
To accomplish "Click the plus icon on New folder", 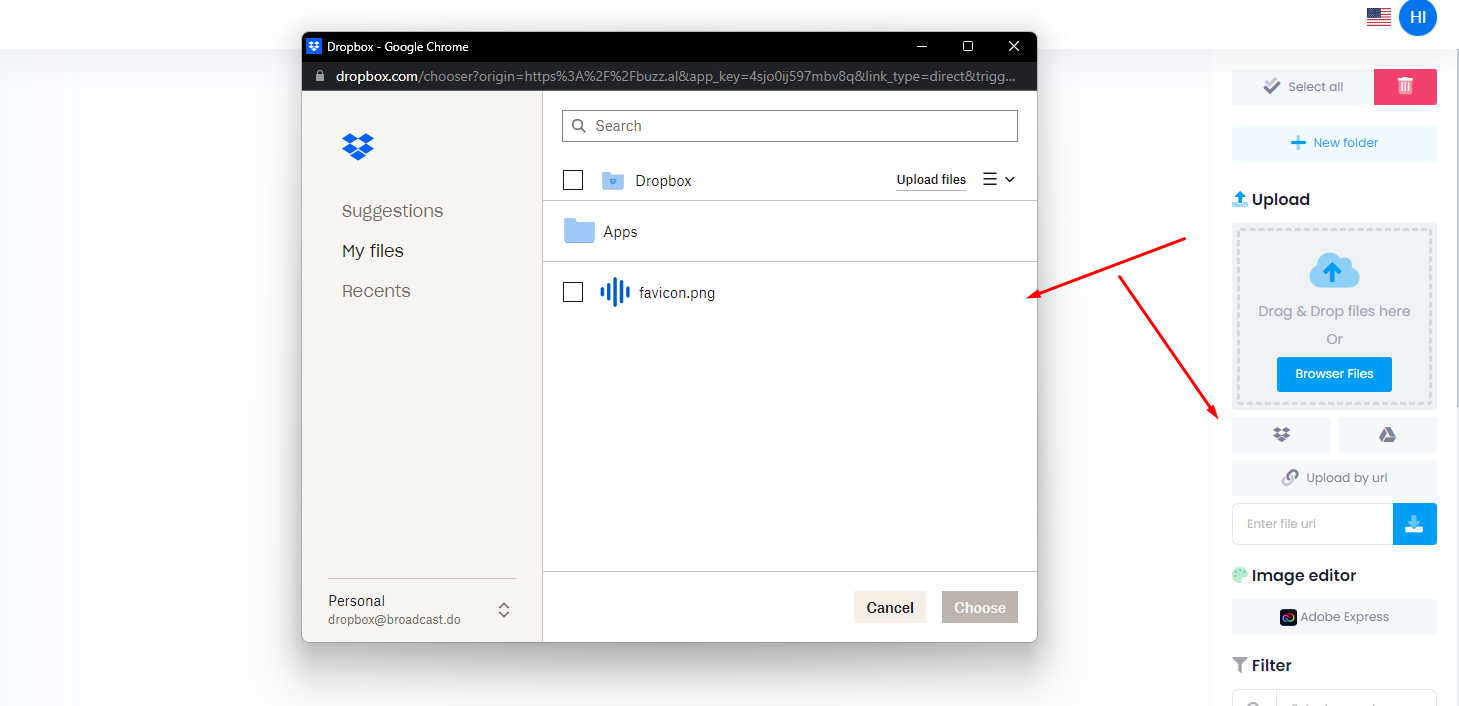I will tap(1298, 143).
